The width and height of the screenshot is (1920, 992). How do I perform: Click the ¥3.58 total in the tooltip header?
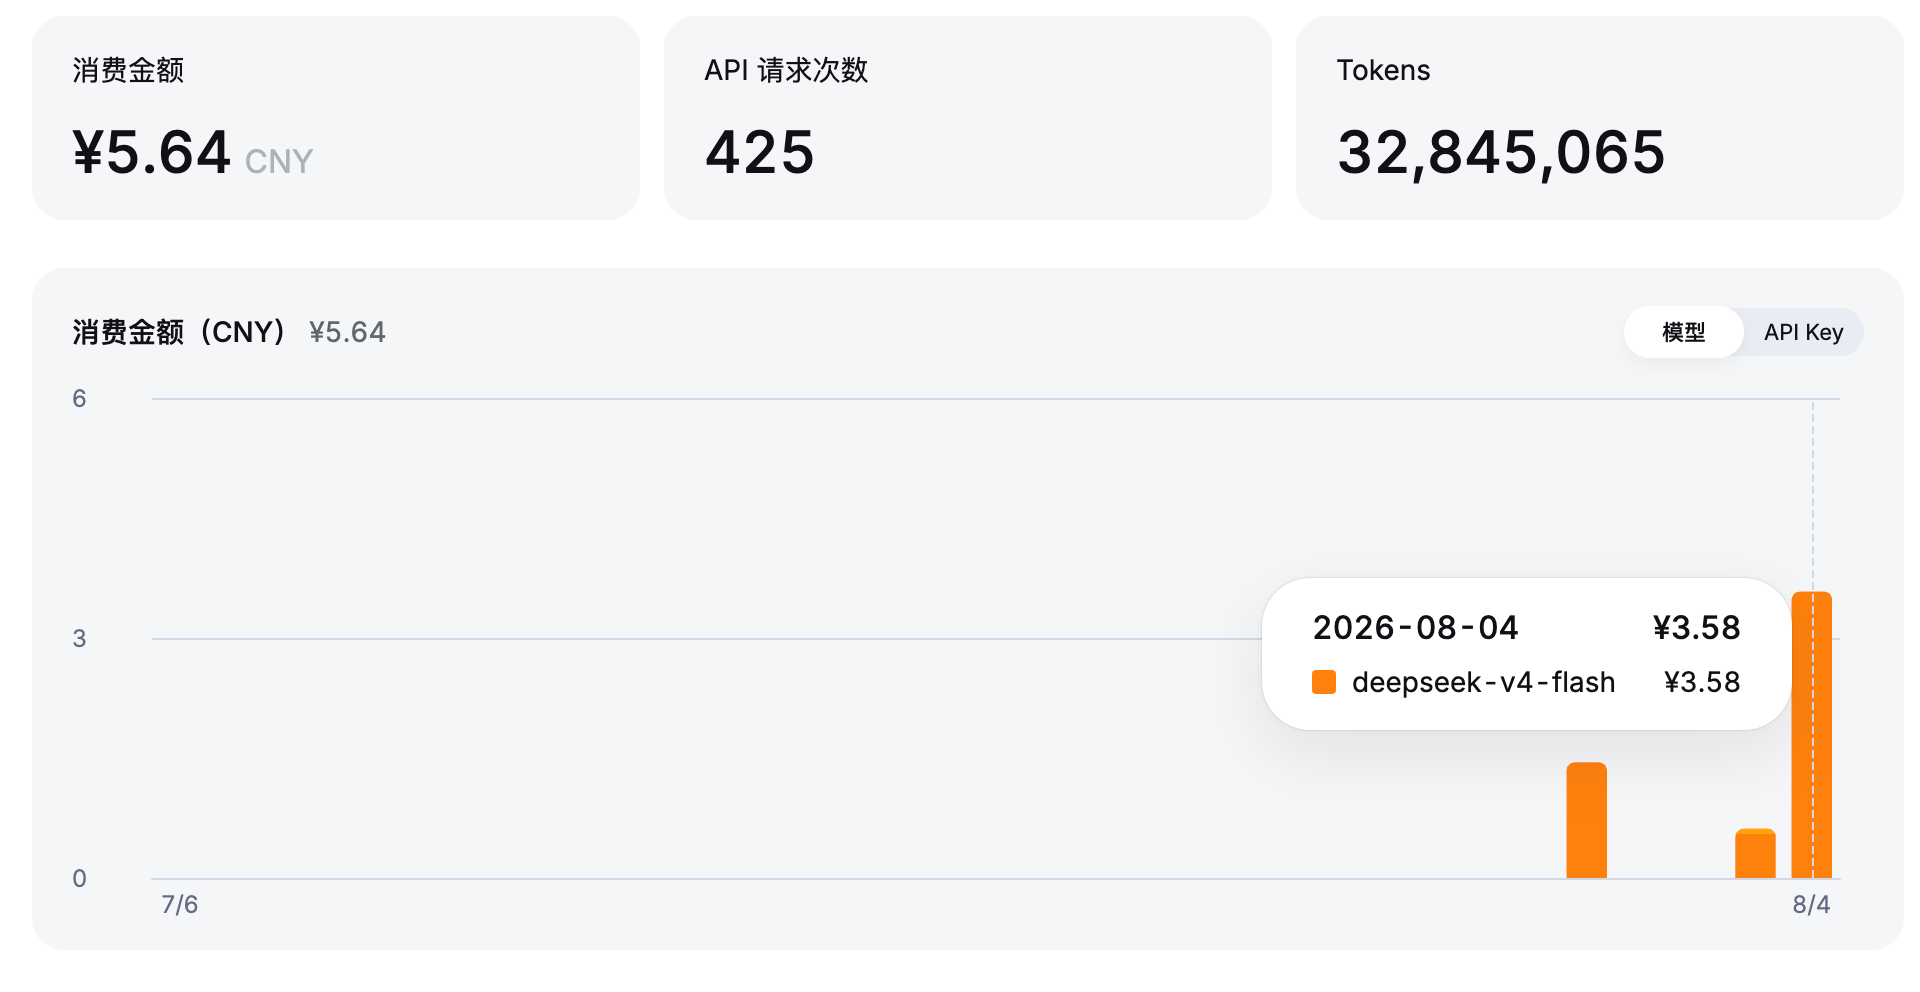click(1696, 627)
